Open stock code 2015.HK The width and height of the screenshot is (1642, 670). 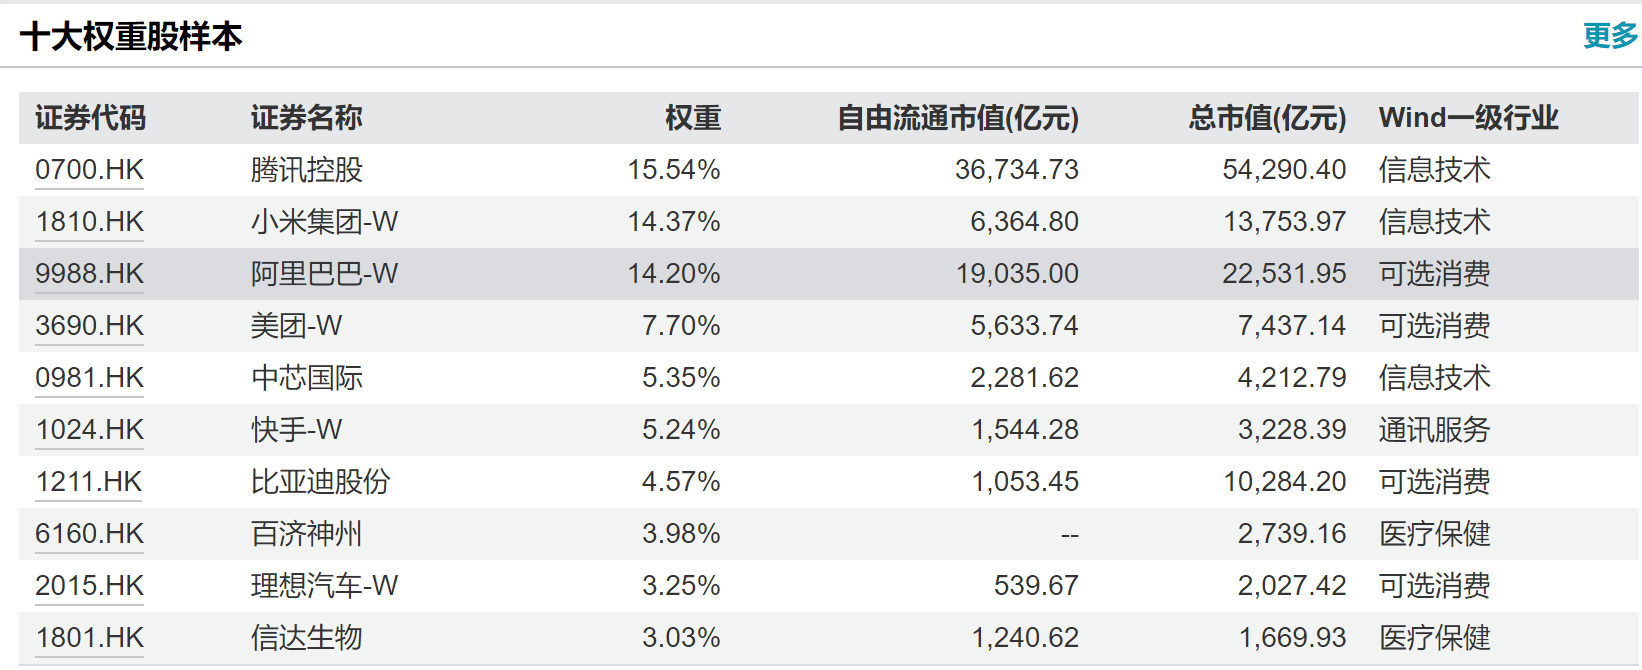(x=90, y=586)
